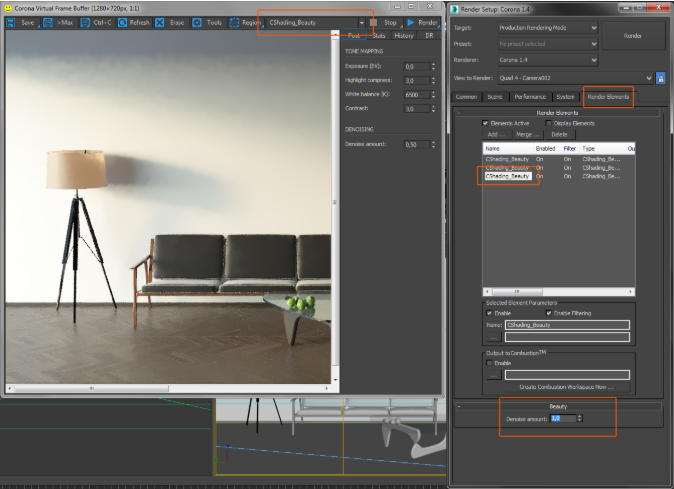The image size is (674, 489).
Task: Enable the Display Elements checkbox
Action: click(548, 123)
